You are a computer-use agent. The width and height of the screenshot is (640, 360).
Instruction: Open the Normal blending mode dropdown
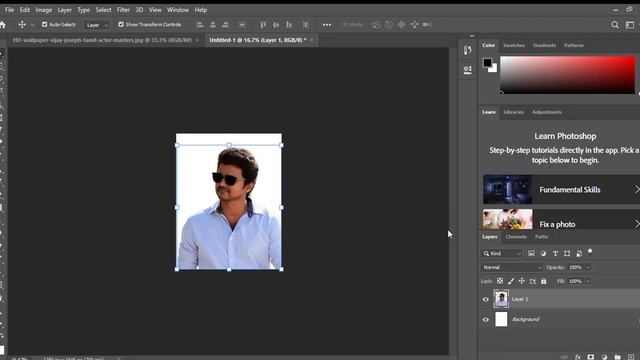tap(511, 267)
